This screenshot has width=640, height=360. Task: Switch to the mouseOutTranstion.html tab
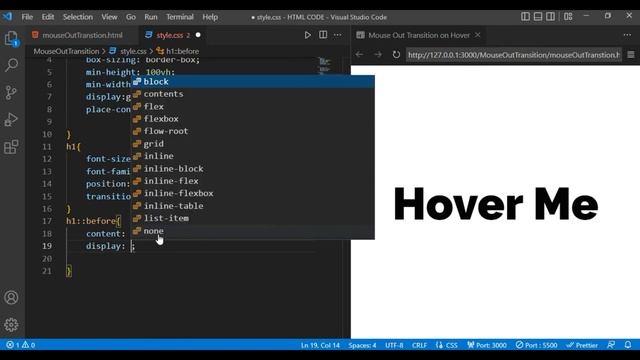(x=82, y=35)
